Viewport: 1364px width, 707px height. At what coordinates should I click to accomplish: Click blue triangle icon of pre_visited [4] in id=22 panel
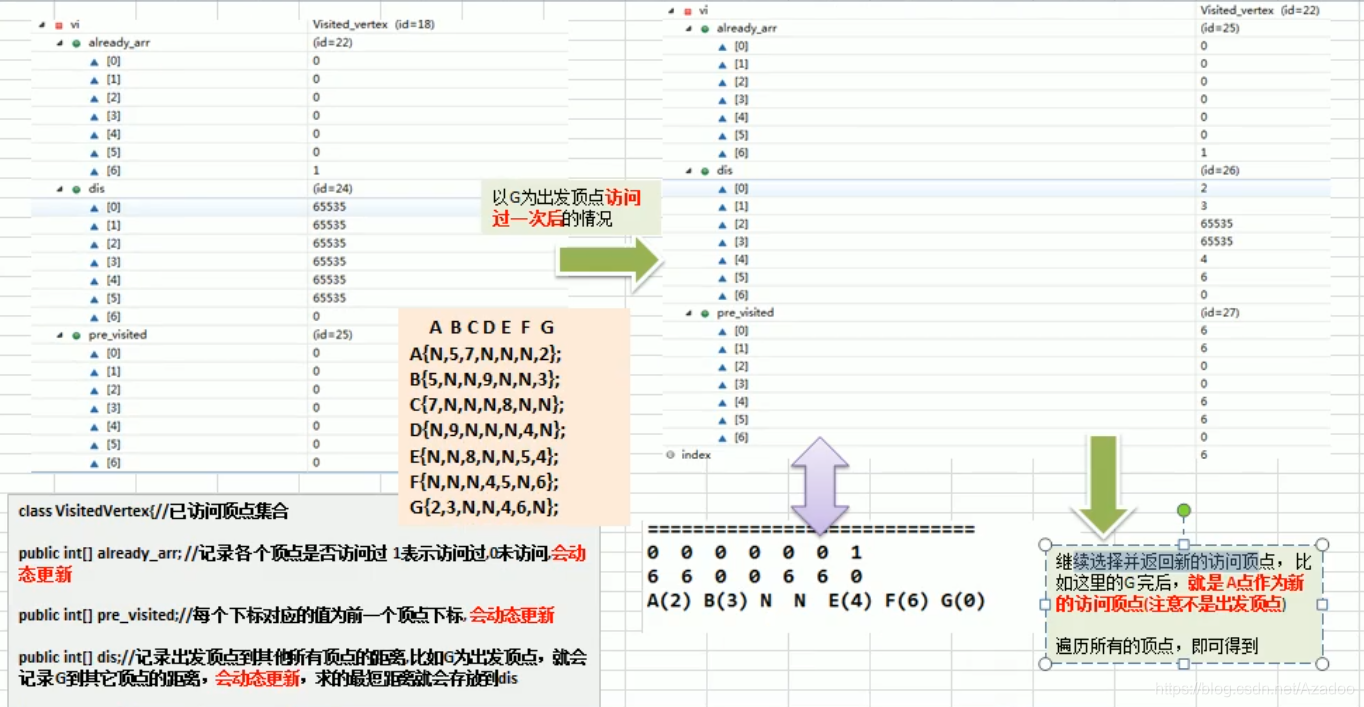click(x=723, y=401)
